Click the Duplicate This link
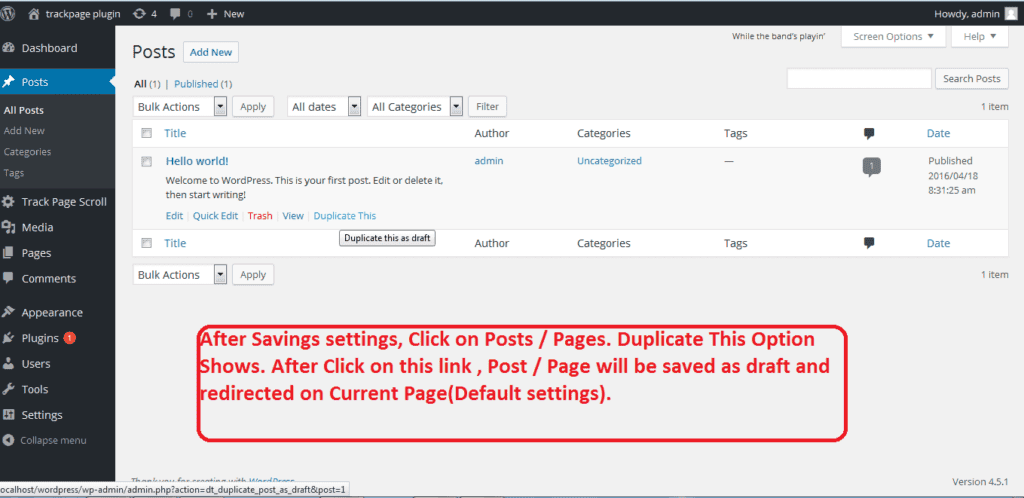The height and width of the screenshot is (498, 1024). click(x=344, y=216)
